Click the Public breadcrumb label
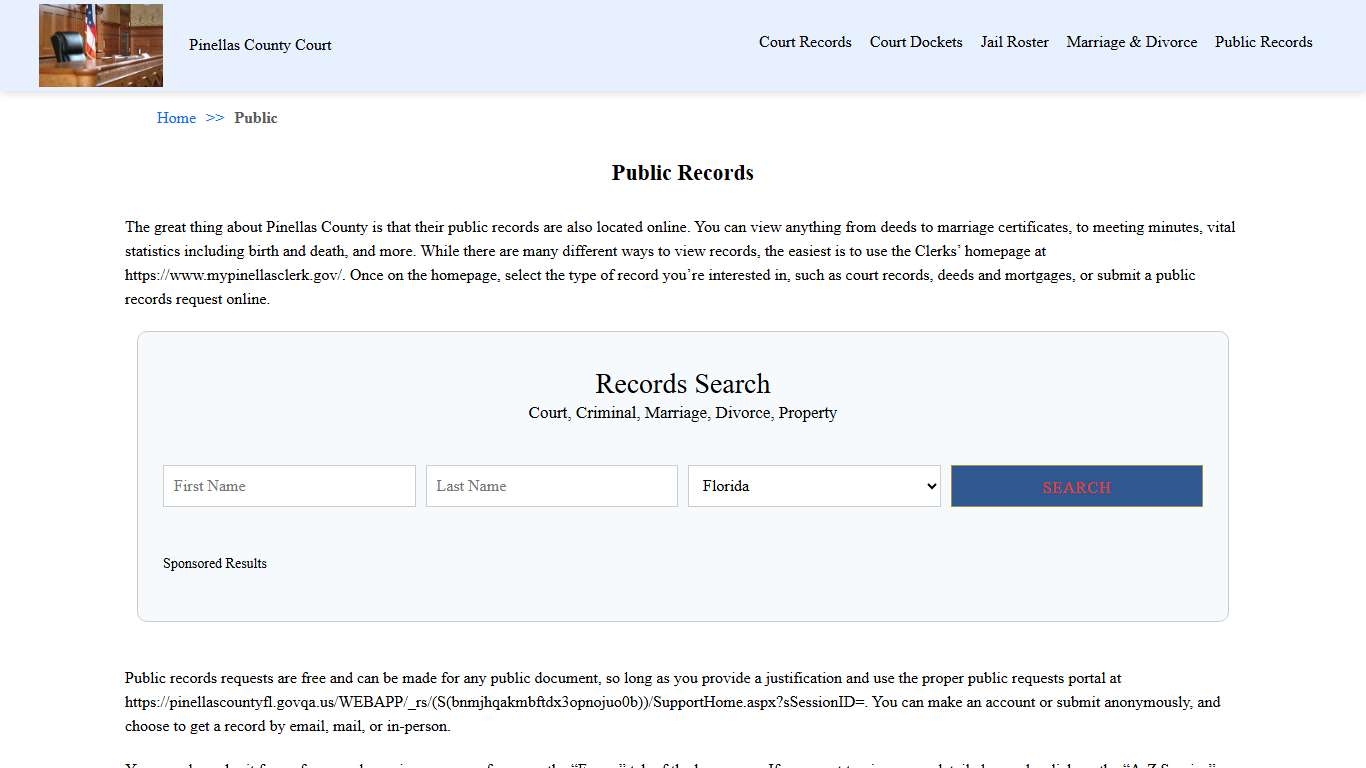Screen dimensions: 1366x768 click(256, 118)
